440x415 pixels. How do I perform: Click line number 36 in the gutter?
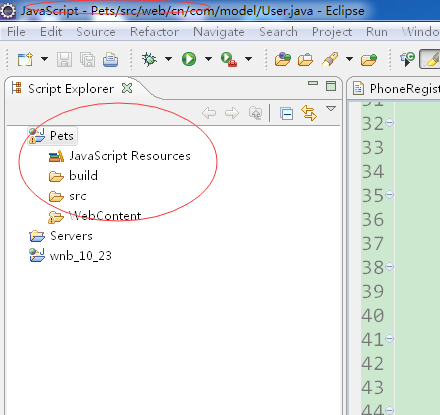[373, 220]
